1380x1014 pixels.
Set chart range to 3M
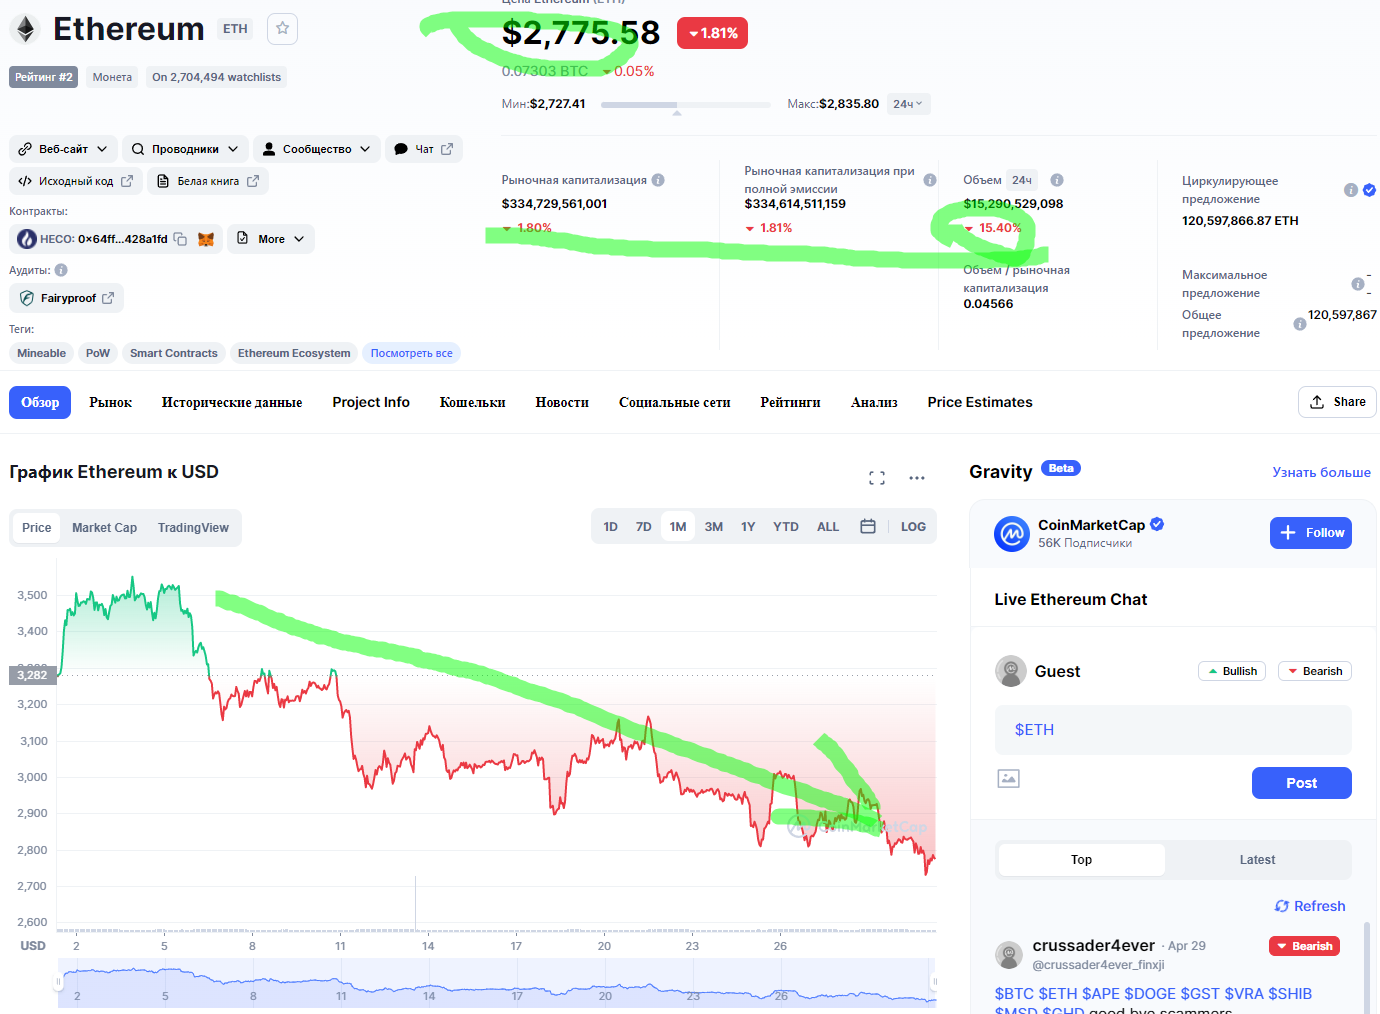(714, 527)
